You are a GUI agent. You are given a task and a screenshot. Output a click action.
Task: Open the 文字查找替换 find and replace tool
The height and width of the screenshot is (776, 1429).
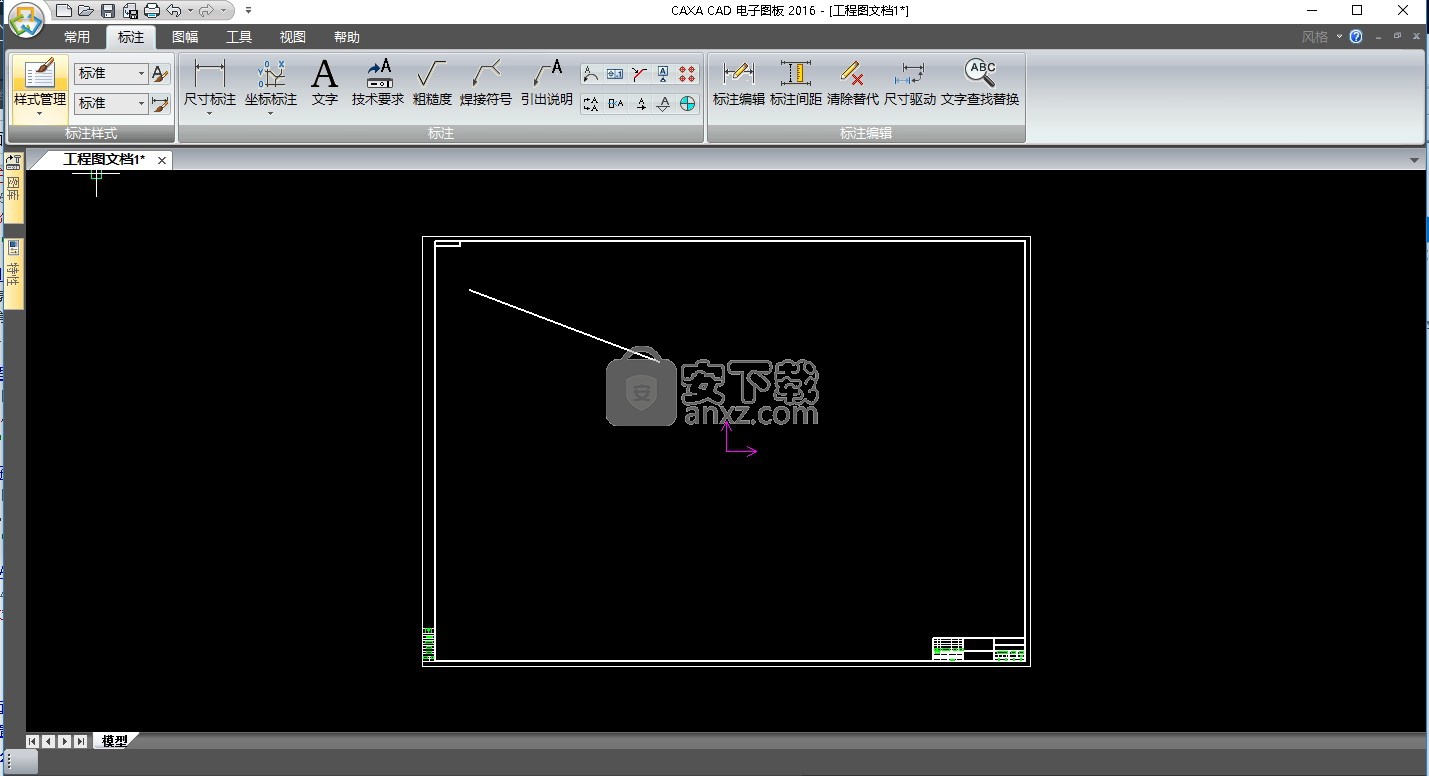pos(980,82)
